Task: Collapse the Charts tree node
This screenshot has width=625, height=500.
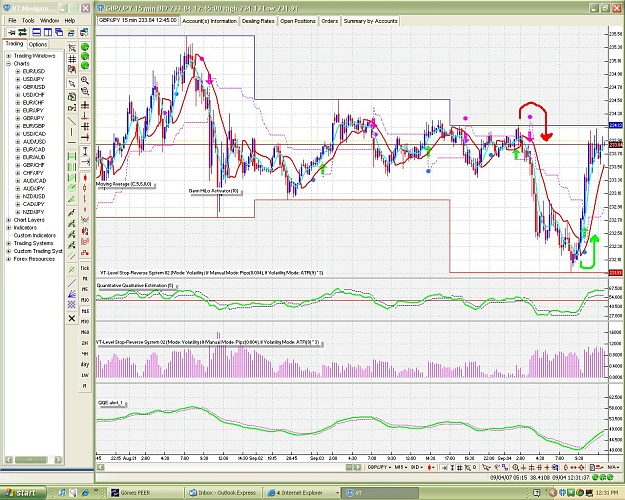Action: click(x=8, y=63)
